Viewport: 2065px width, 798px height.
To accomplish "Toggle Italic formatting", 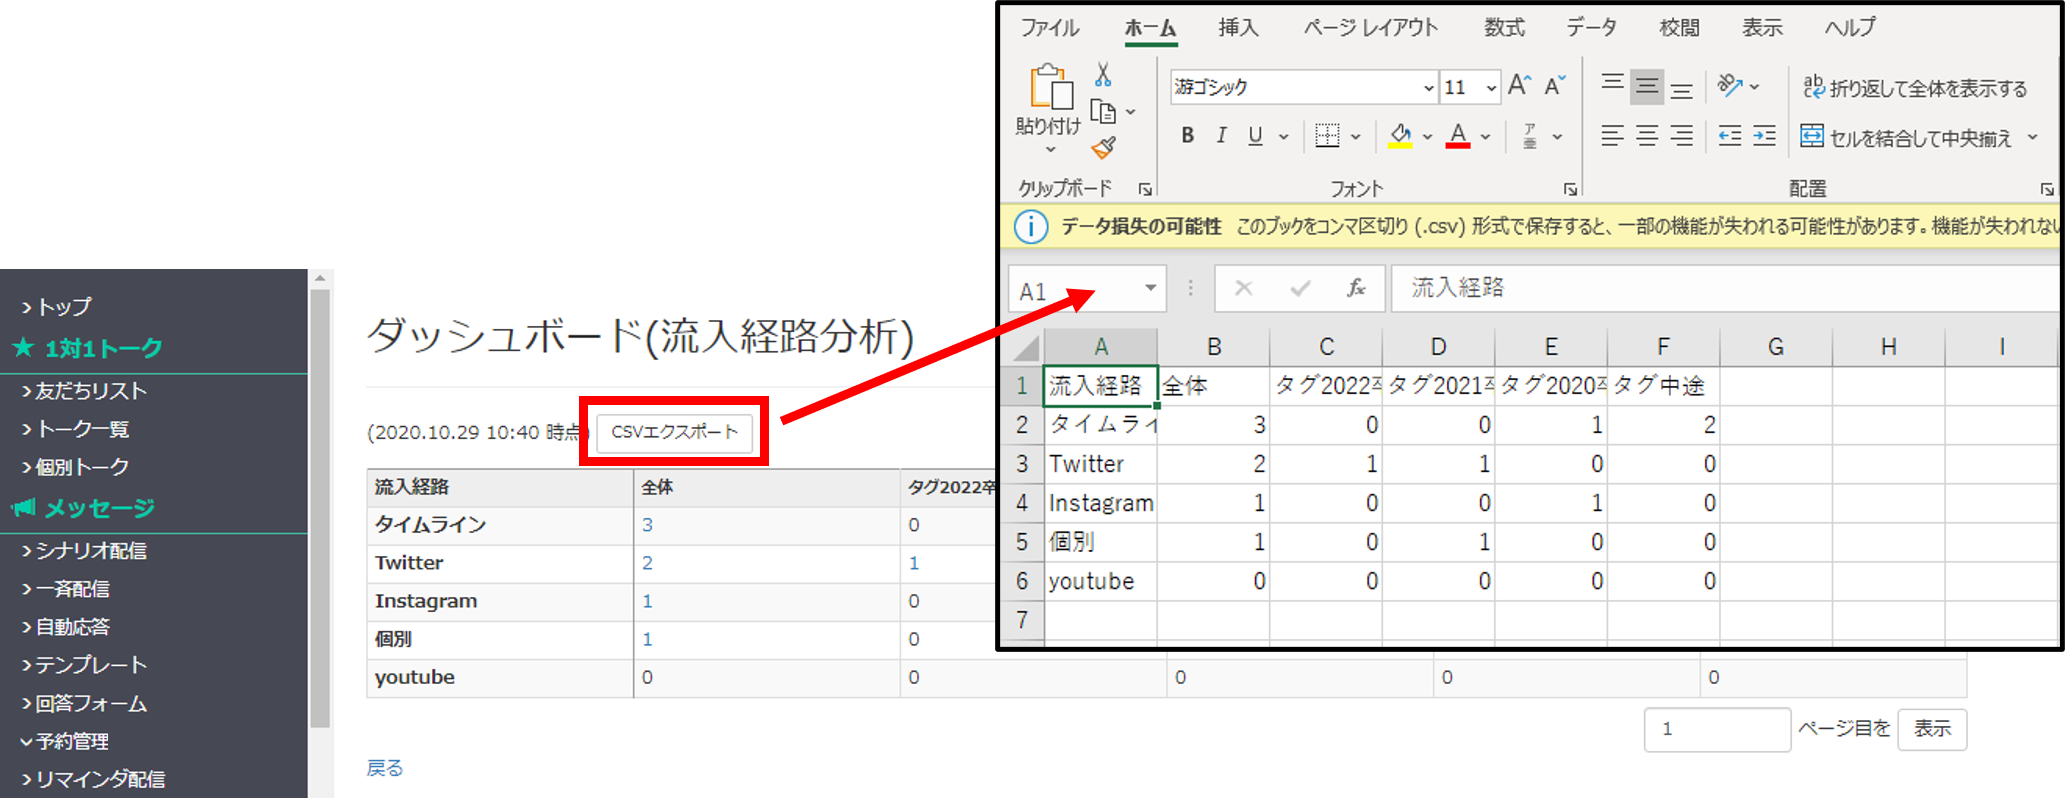I will coord(1221,136).
